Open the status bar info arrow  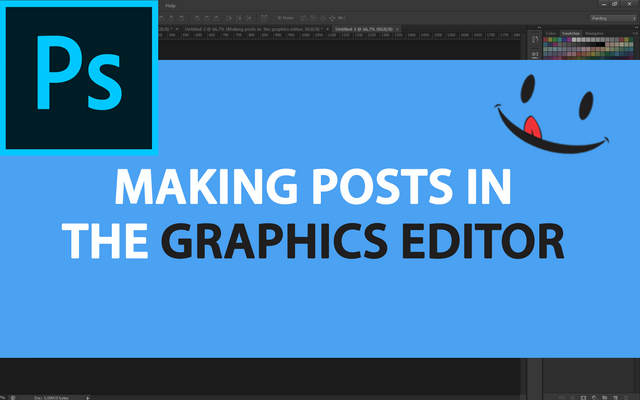[x=87, y=398]
